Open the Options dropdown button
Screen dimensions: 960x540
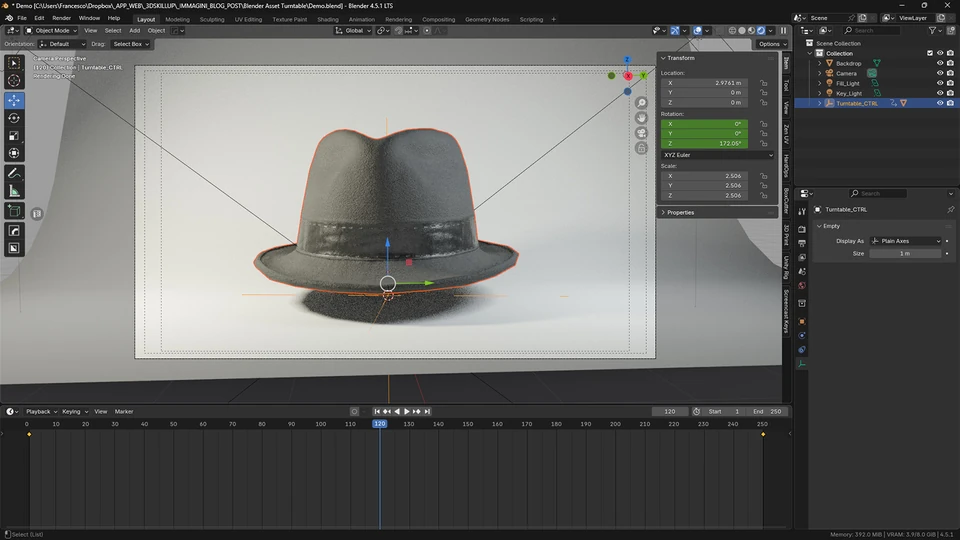coord(772,44)
